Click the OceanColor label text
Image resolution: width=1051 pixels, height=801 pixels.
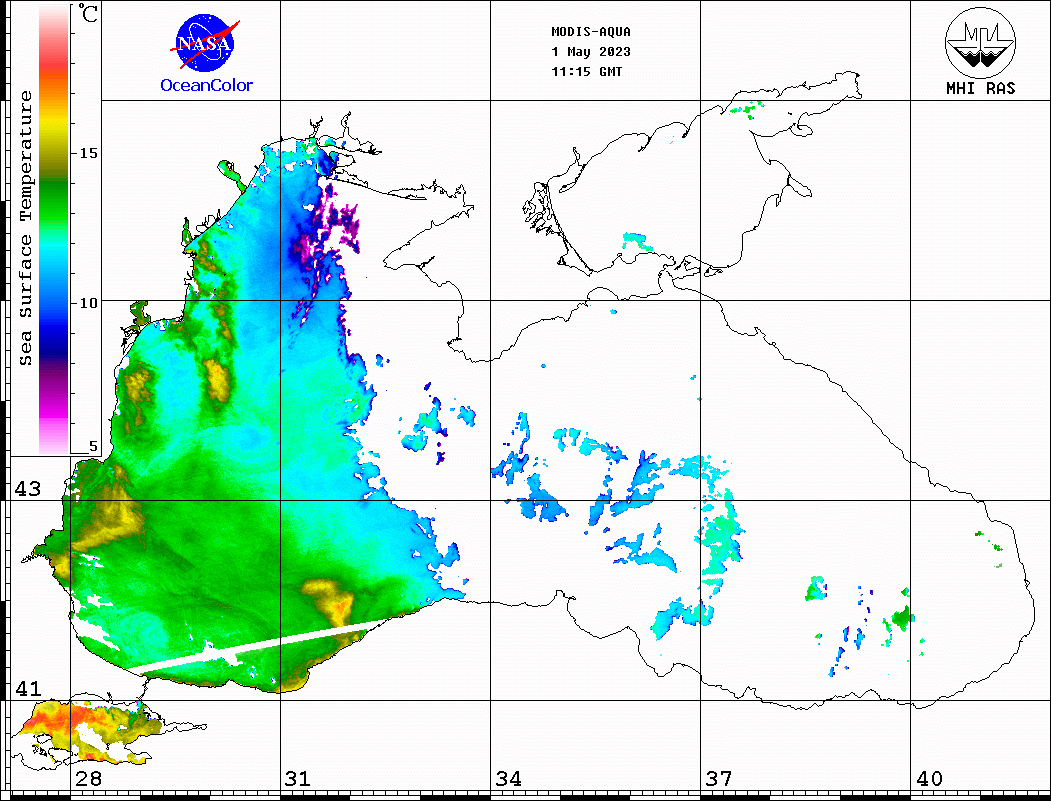click(x=206, y=85)
